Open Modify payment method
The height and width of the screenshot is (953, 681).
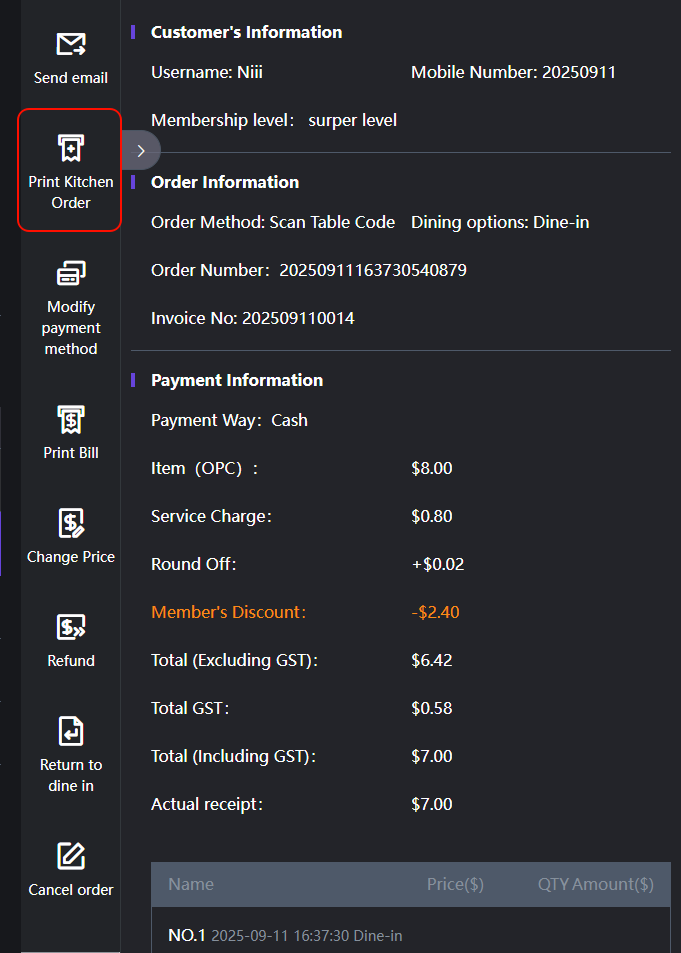coord(70,273)
